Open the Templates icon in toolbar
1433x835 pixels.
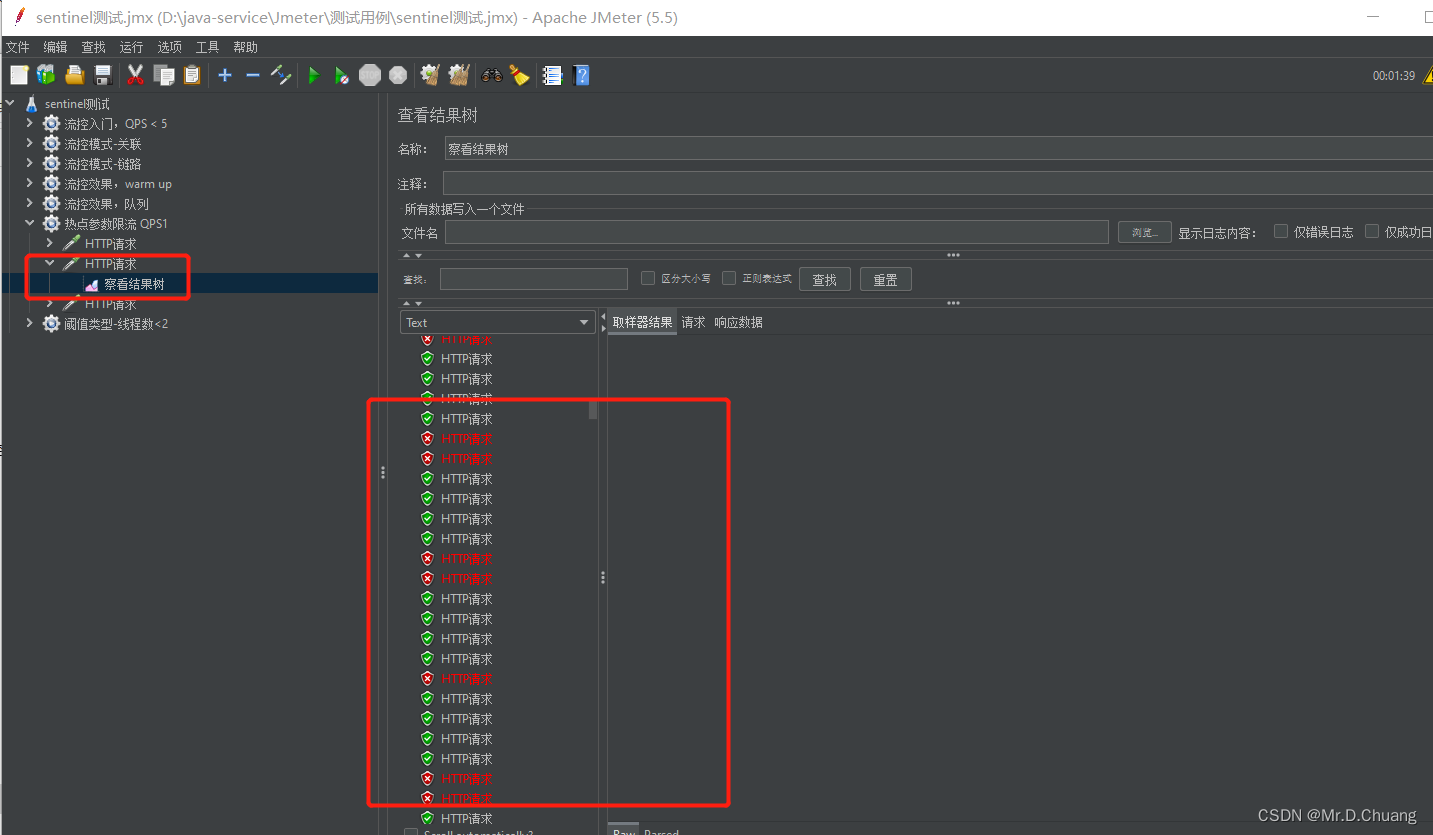pos(46,75)
